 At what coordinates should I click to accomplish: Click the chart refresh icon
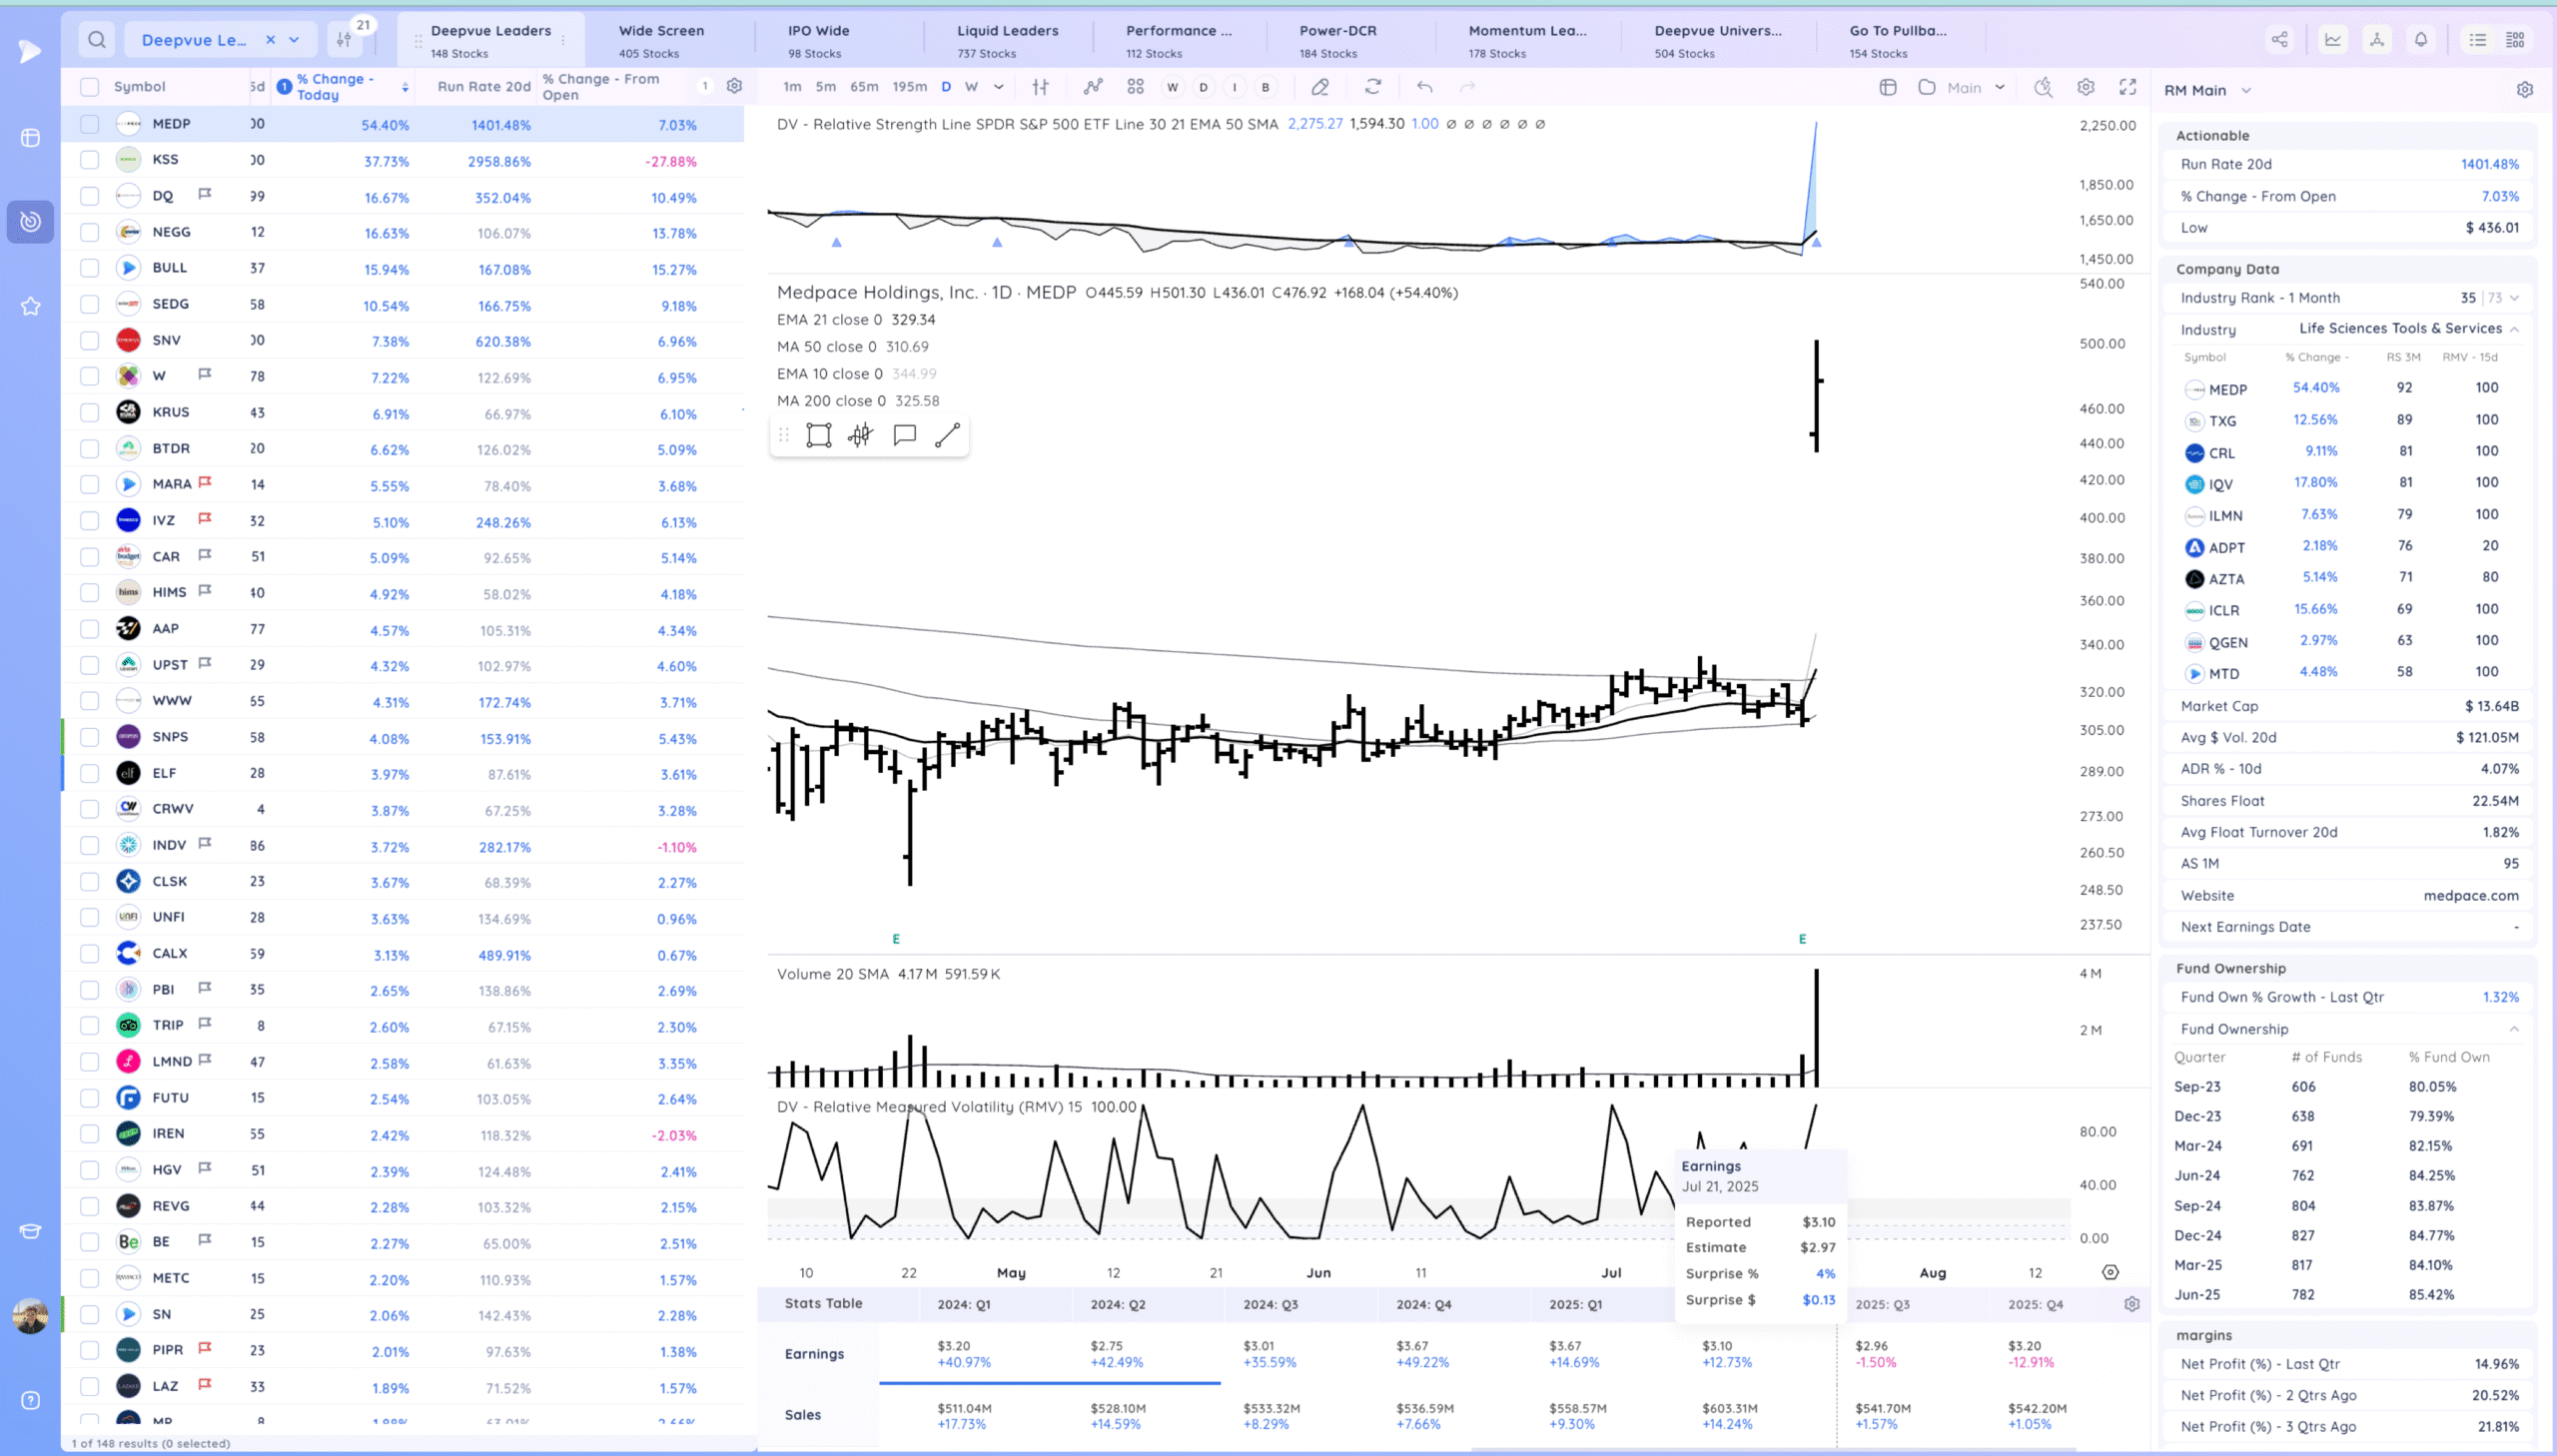tap(1373, 88)
